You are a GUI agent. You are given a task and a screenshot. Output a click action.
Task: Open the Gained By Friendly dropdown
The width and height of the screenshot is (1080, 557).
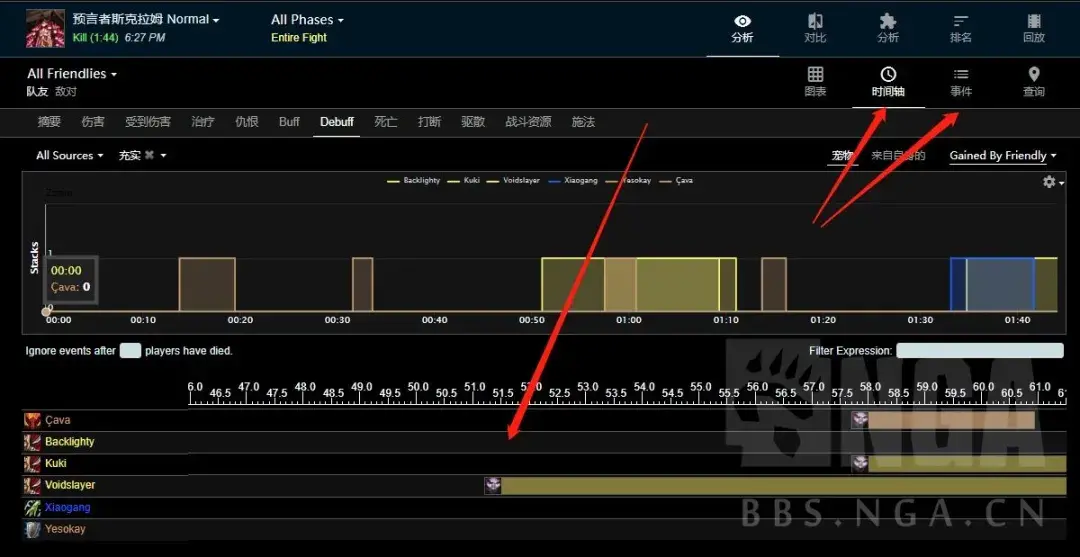[x=1003, y=156]
